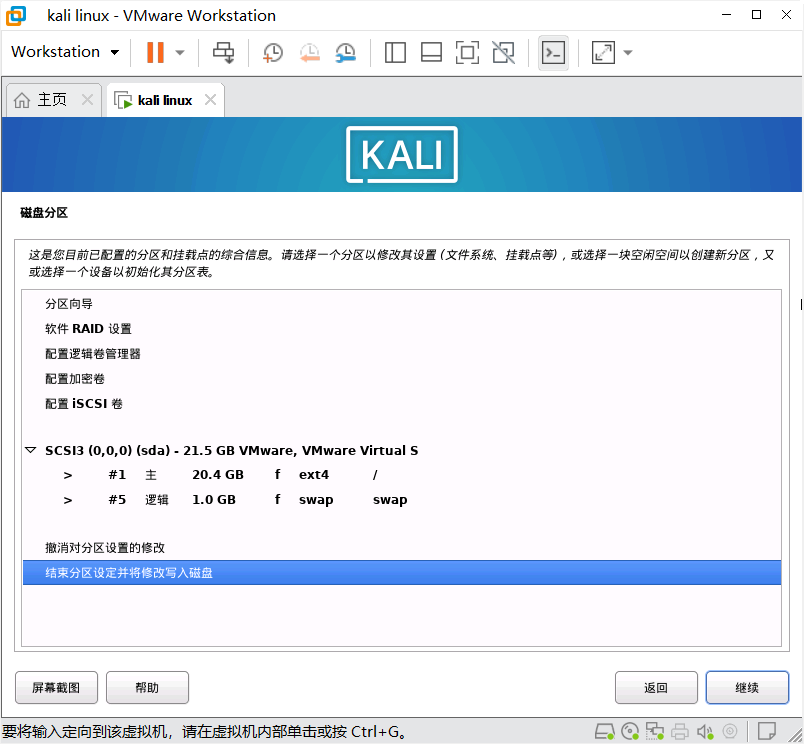Screen dimensions: 804x744
Task: Open the Workstation menu dropdown
Action: [x=64, y=51]
